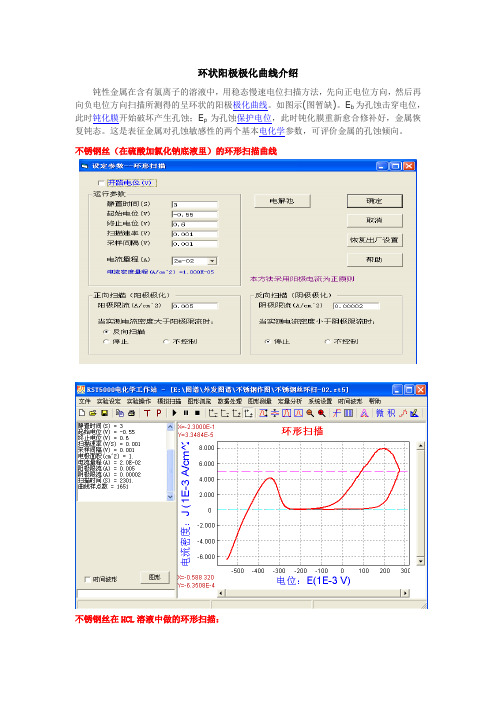Open the 文件 menu
496x702 pixels.
[x=84, y=401]
